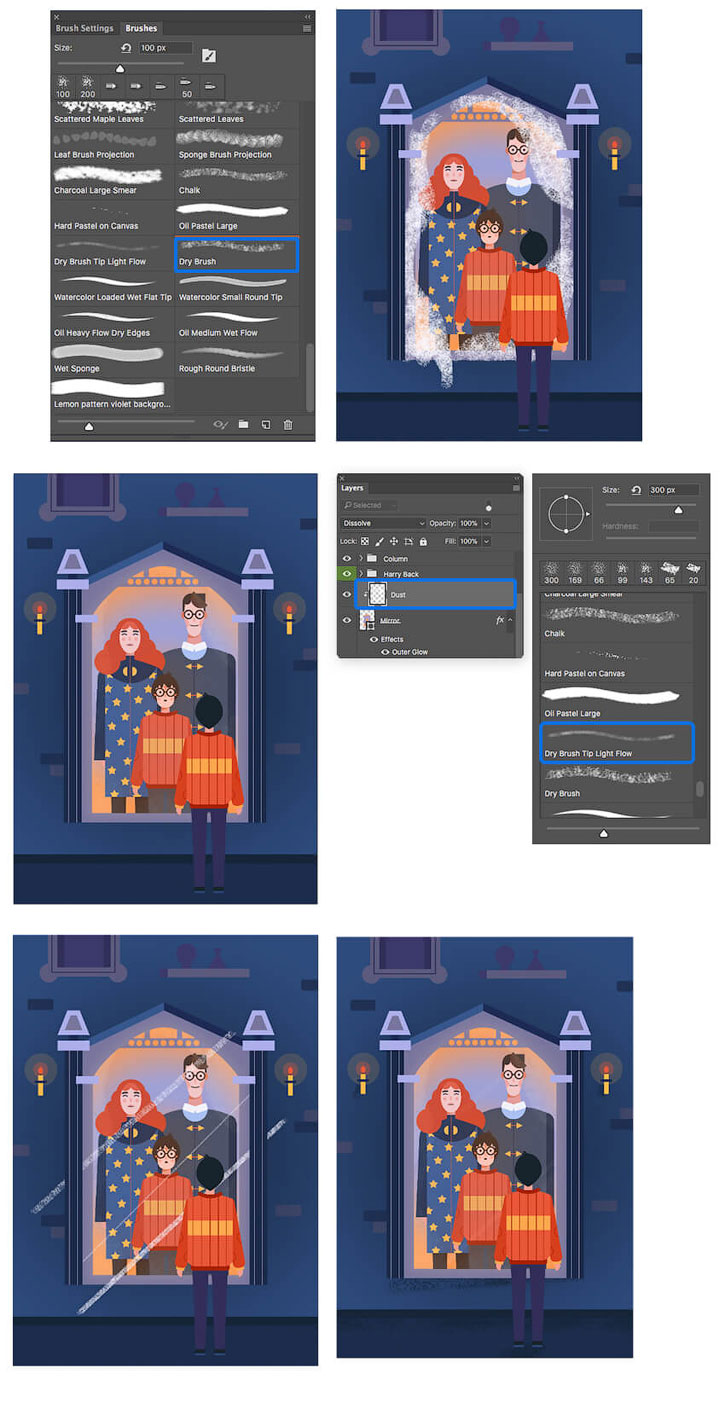
Task: Select Oil Heavy Flow Dry Edges brush
Action: pos(112,324)
